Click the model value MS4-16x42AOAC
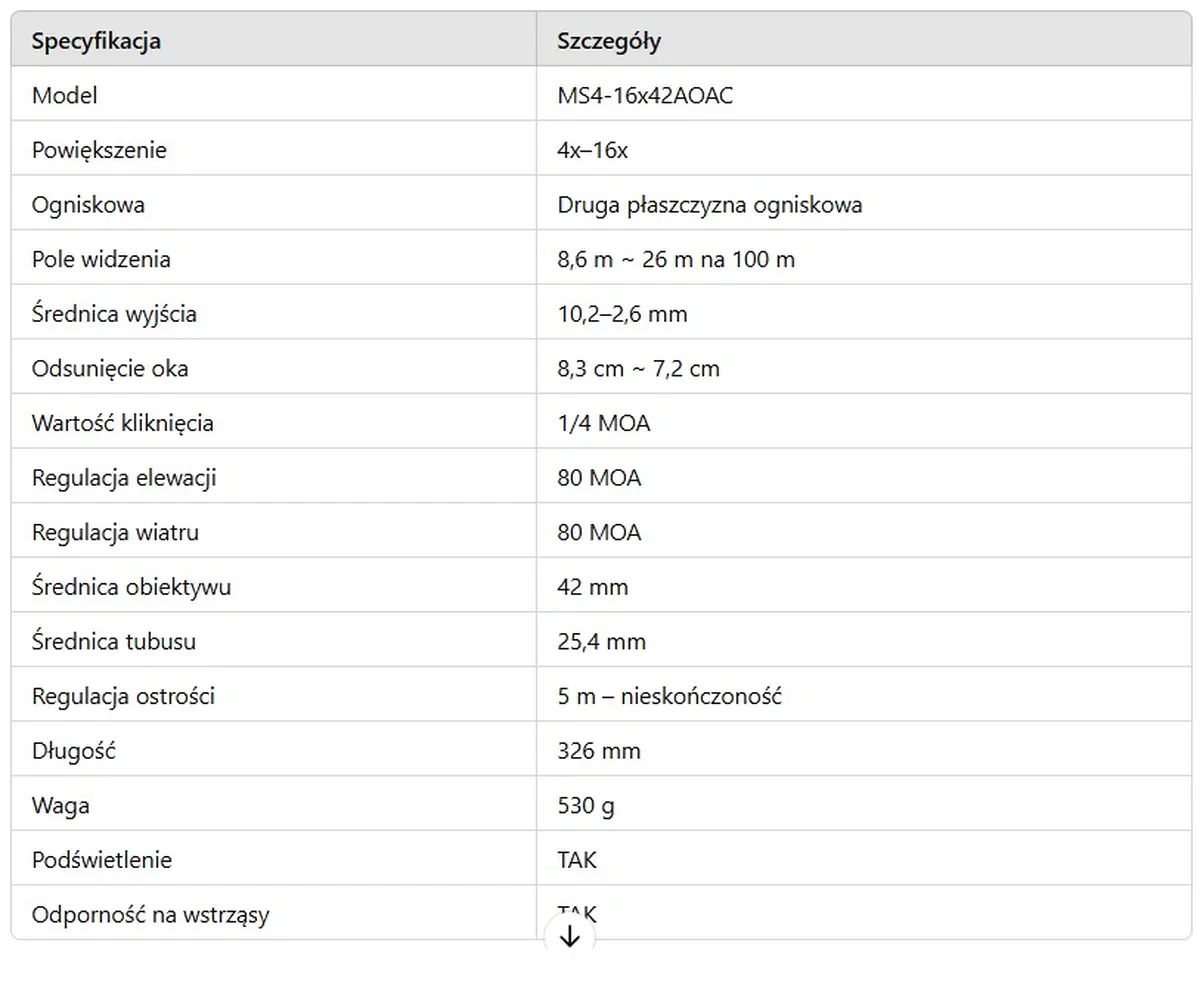 pos(648,96)
